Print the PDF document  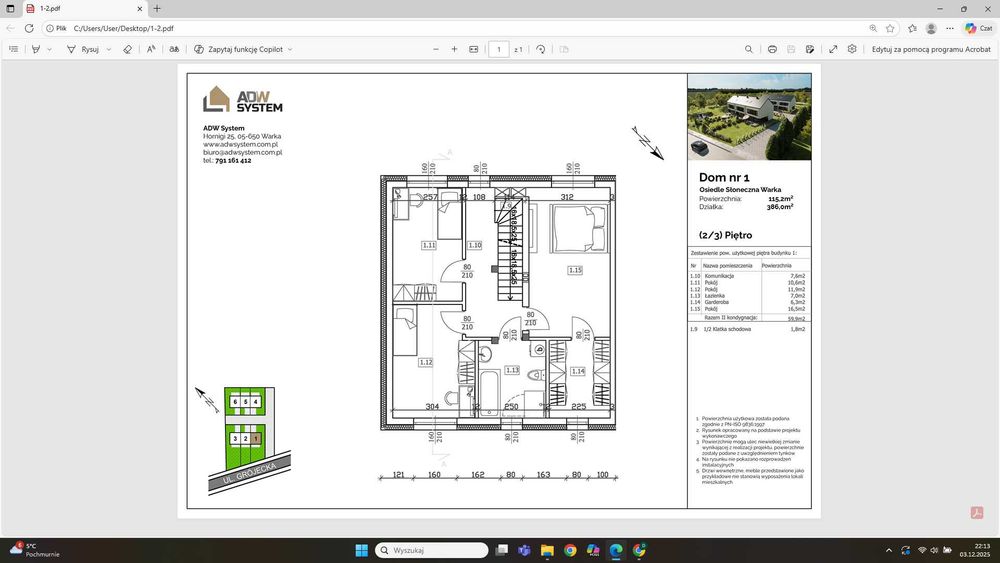pyautogui.click(x=772, y=49)
